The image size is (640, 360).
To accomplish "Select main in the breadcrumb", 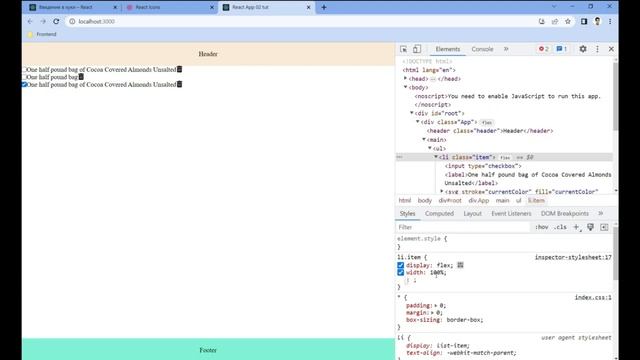I will tap(502, 200).
